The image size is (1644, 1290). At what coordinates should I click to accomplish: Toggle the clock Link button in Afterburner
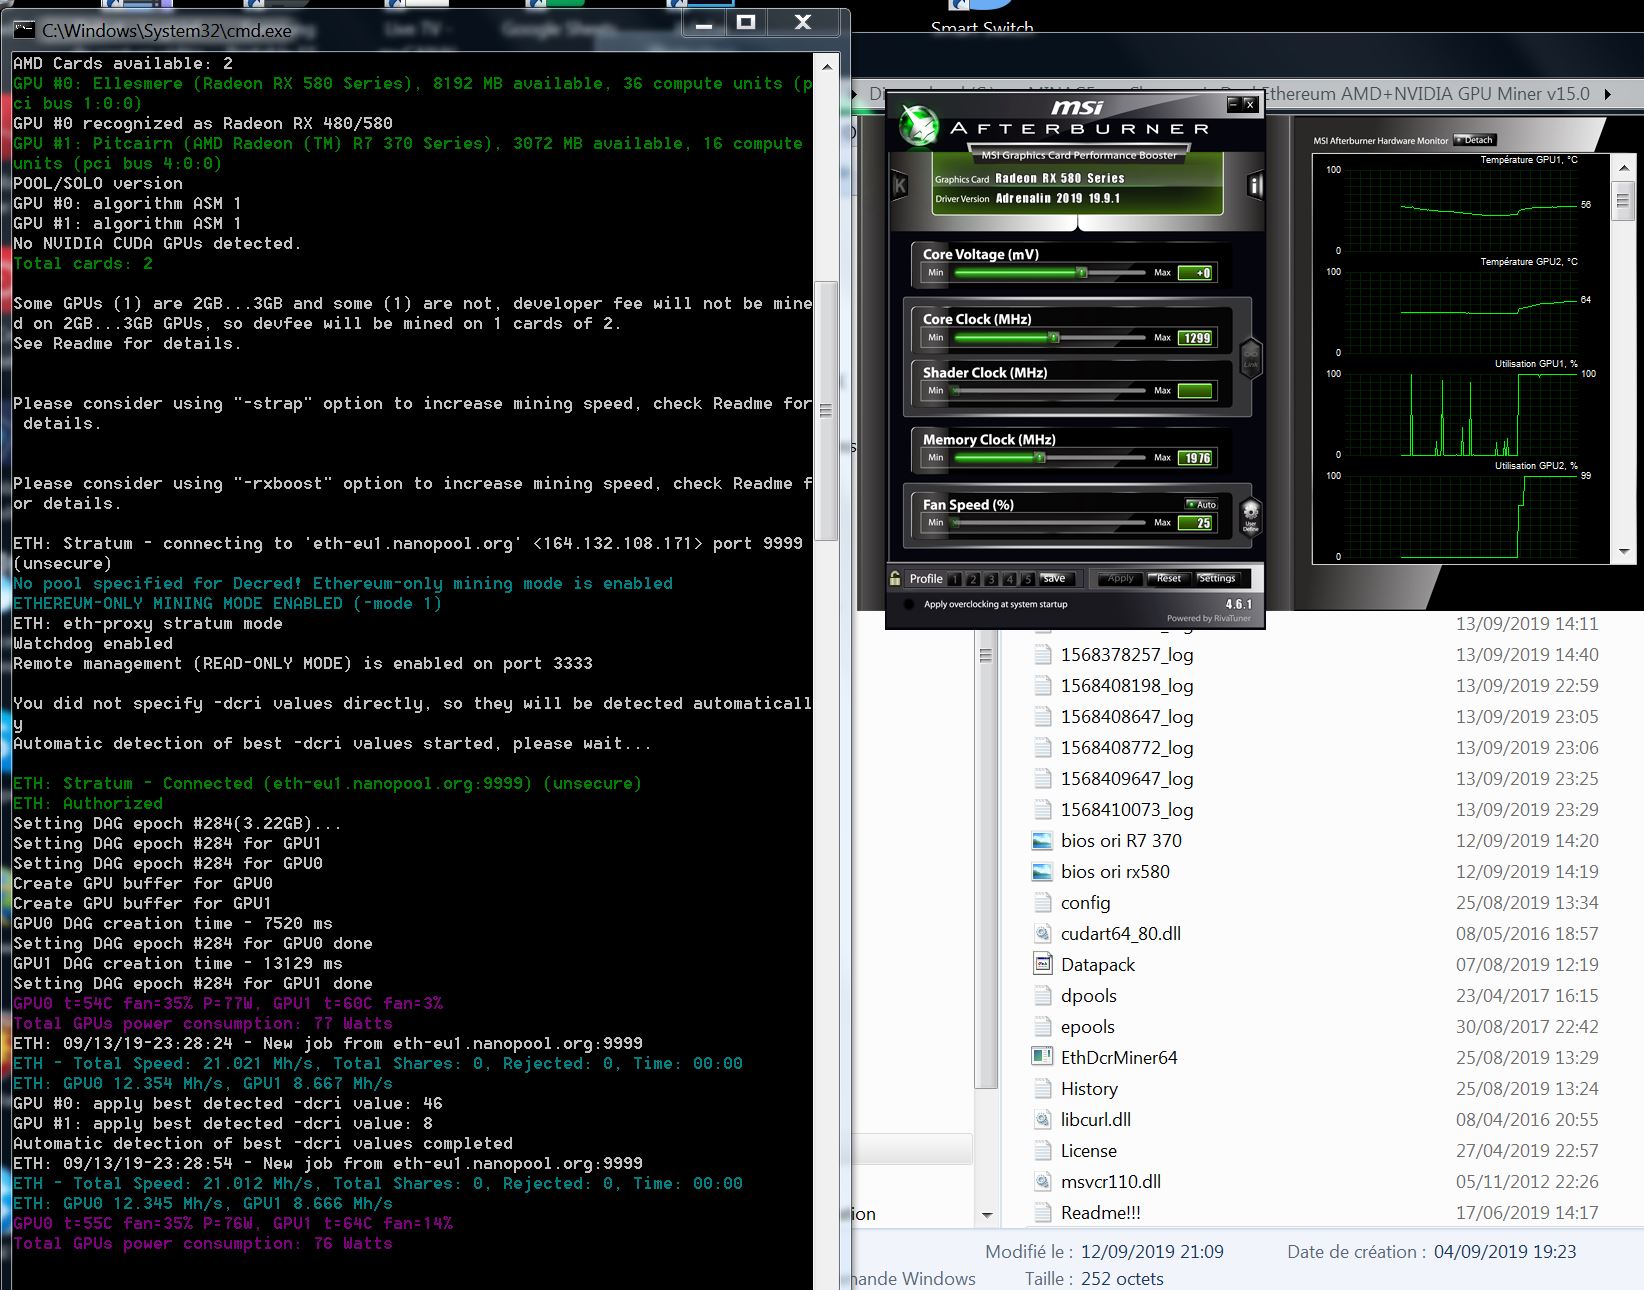click(1250, 358)
